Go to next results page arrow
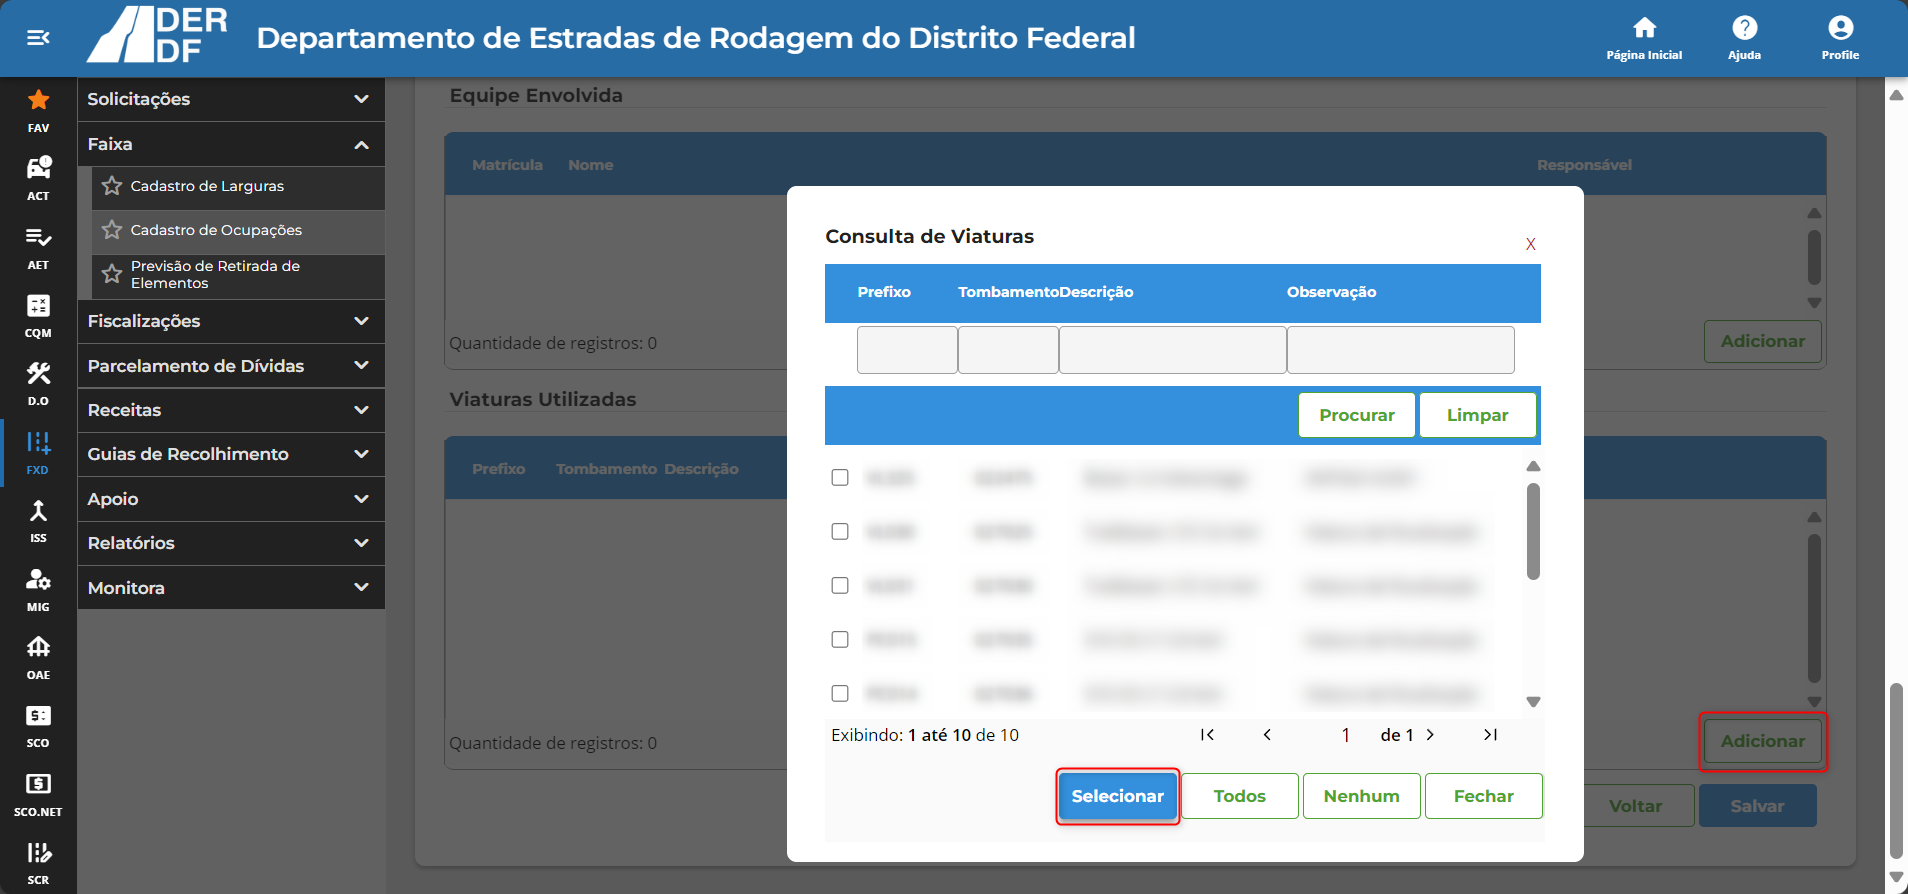Viewport: 1908px width, 894px height. [1430, 735]
